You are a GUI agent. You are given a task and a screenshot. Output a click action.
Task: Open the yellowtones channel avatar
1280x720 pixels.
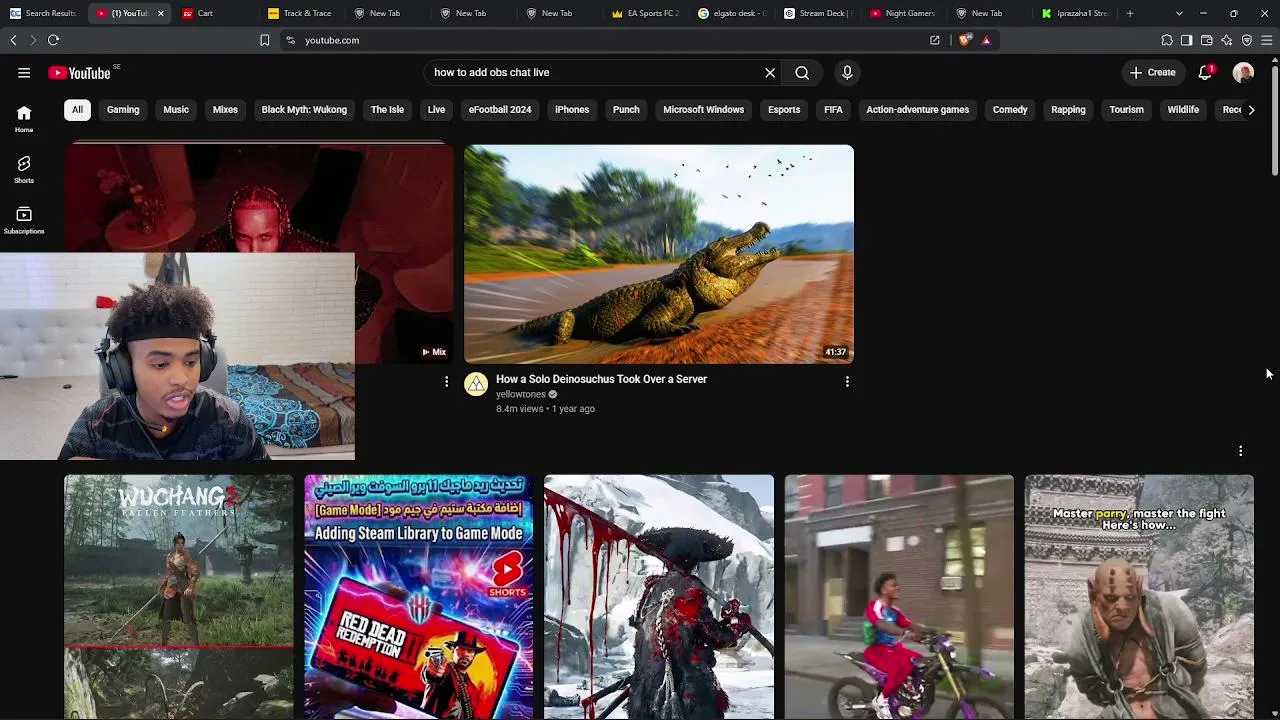point(476,384)
